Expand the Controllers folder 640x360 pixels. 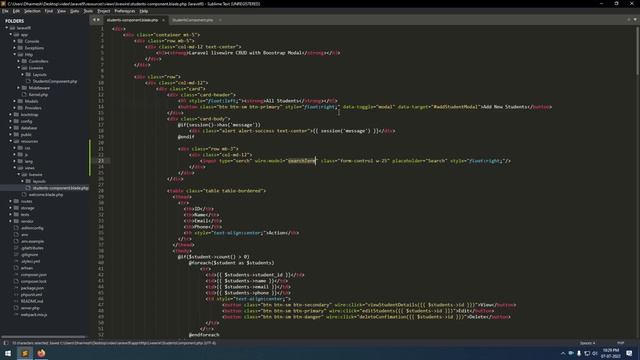pos(18,61)
